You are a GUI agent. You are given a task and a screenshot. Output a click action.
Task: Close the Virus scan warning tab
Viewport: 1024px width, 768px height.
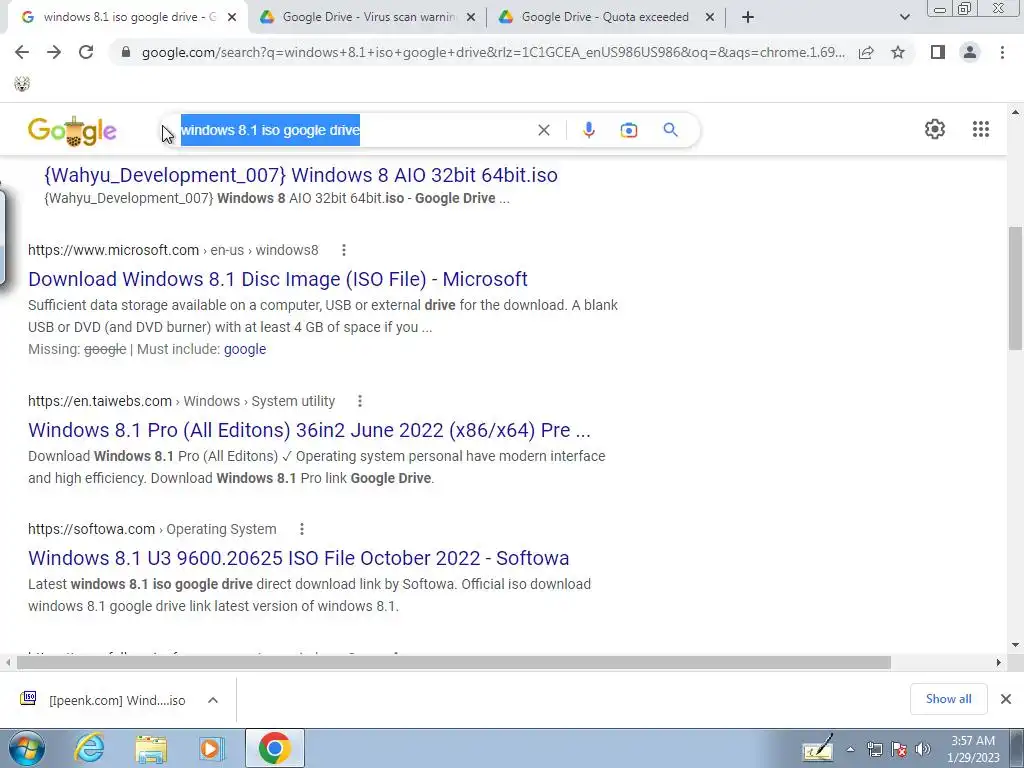tap(471, 18)
